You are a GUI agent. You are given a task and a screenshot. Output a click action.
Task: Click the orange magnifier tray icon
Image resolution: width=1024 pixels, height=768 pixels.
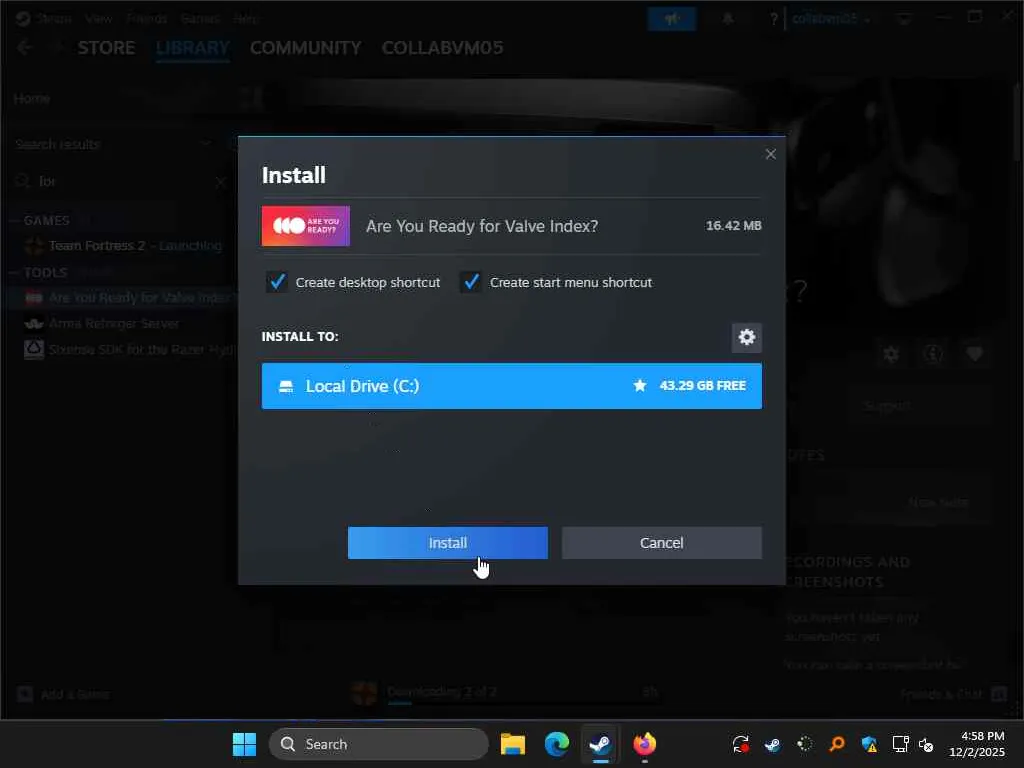[x=837, y=744]
